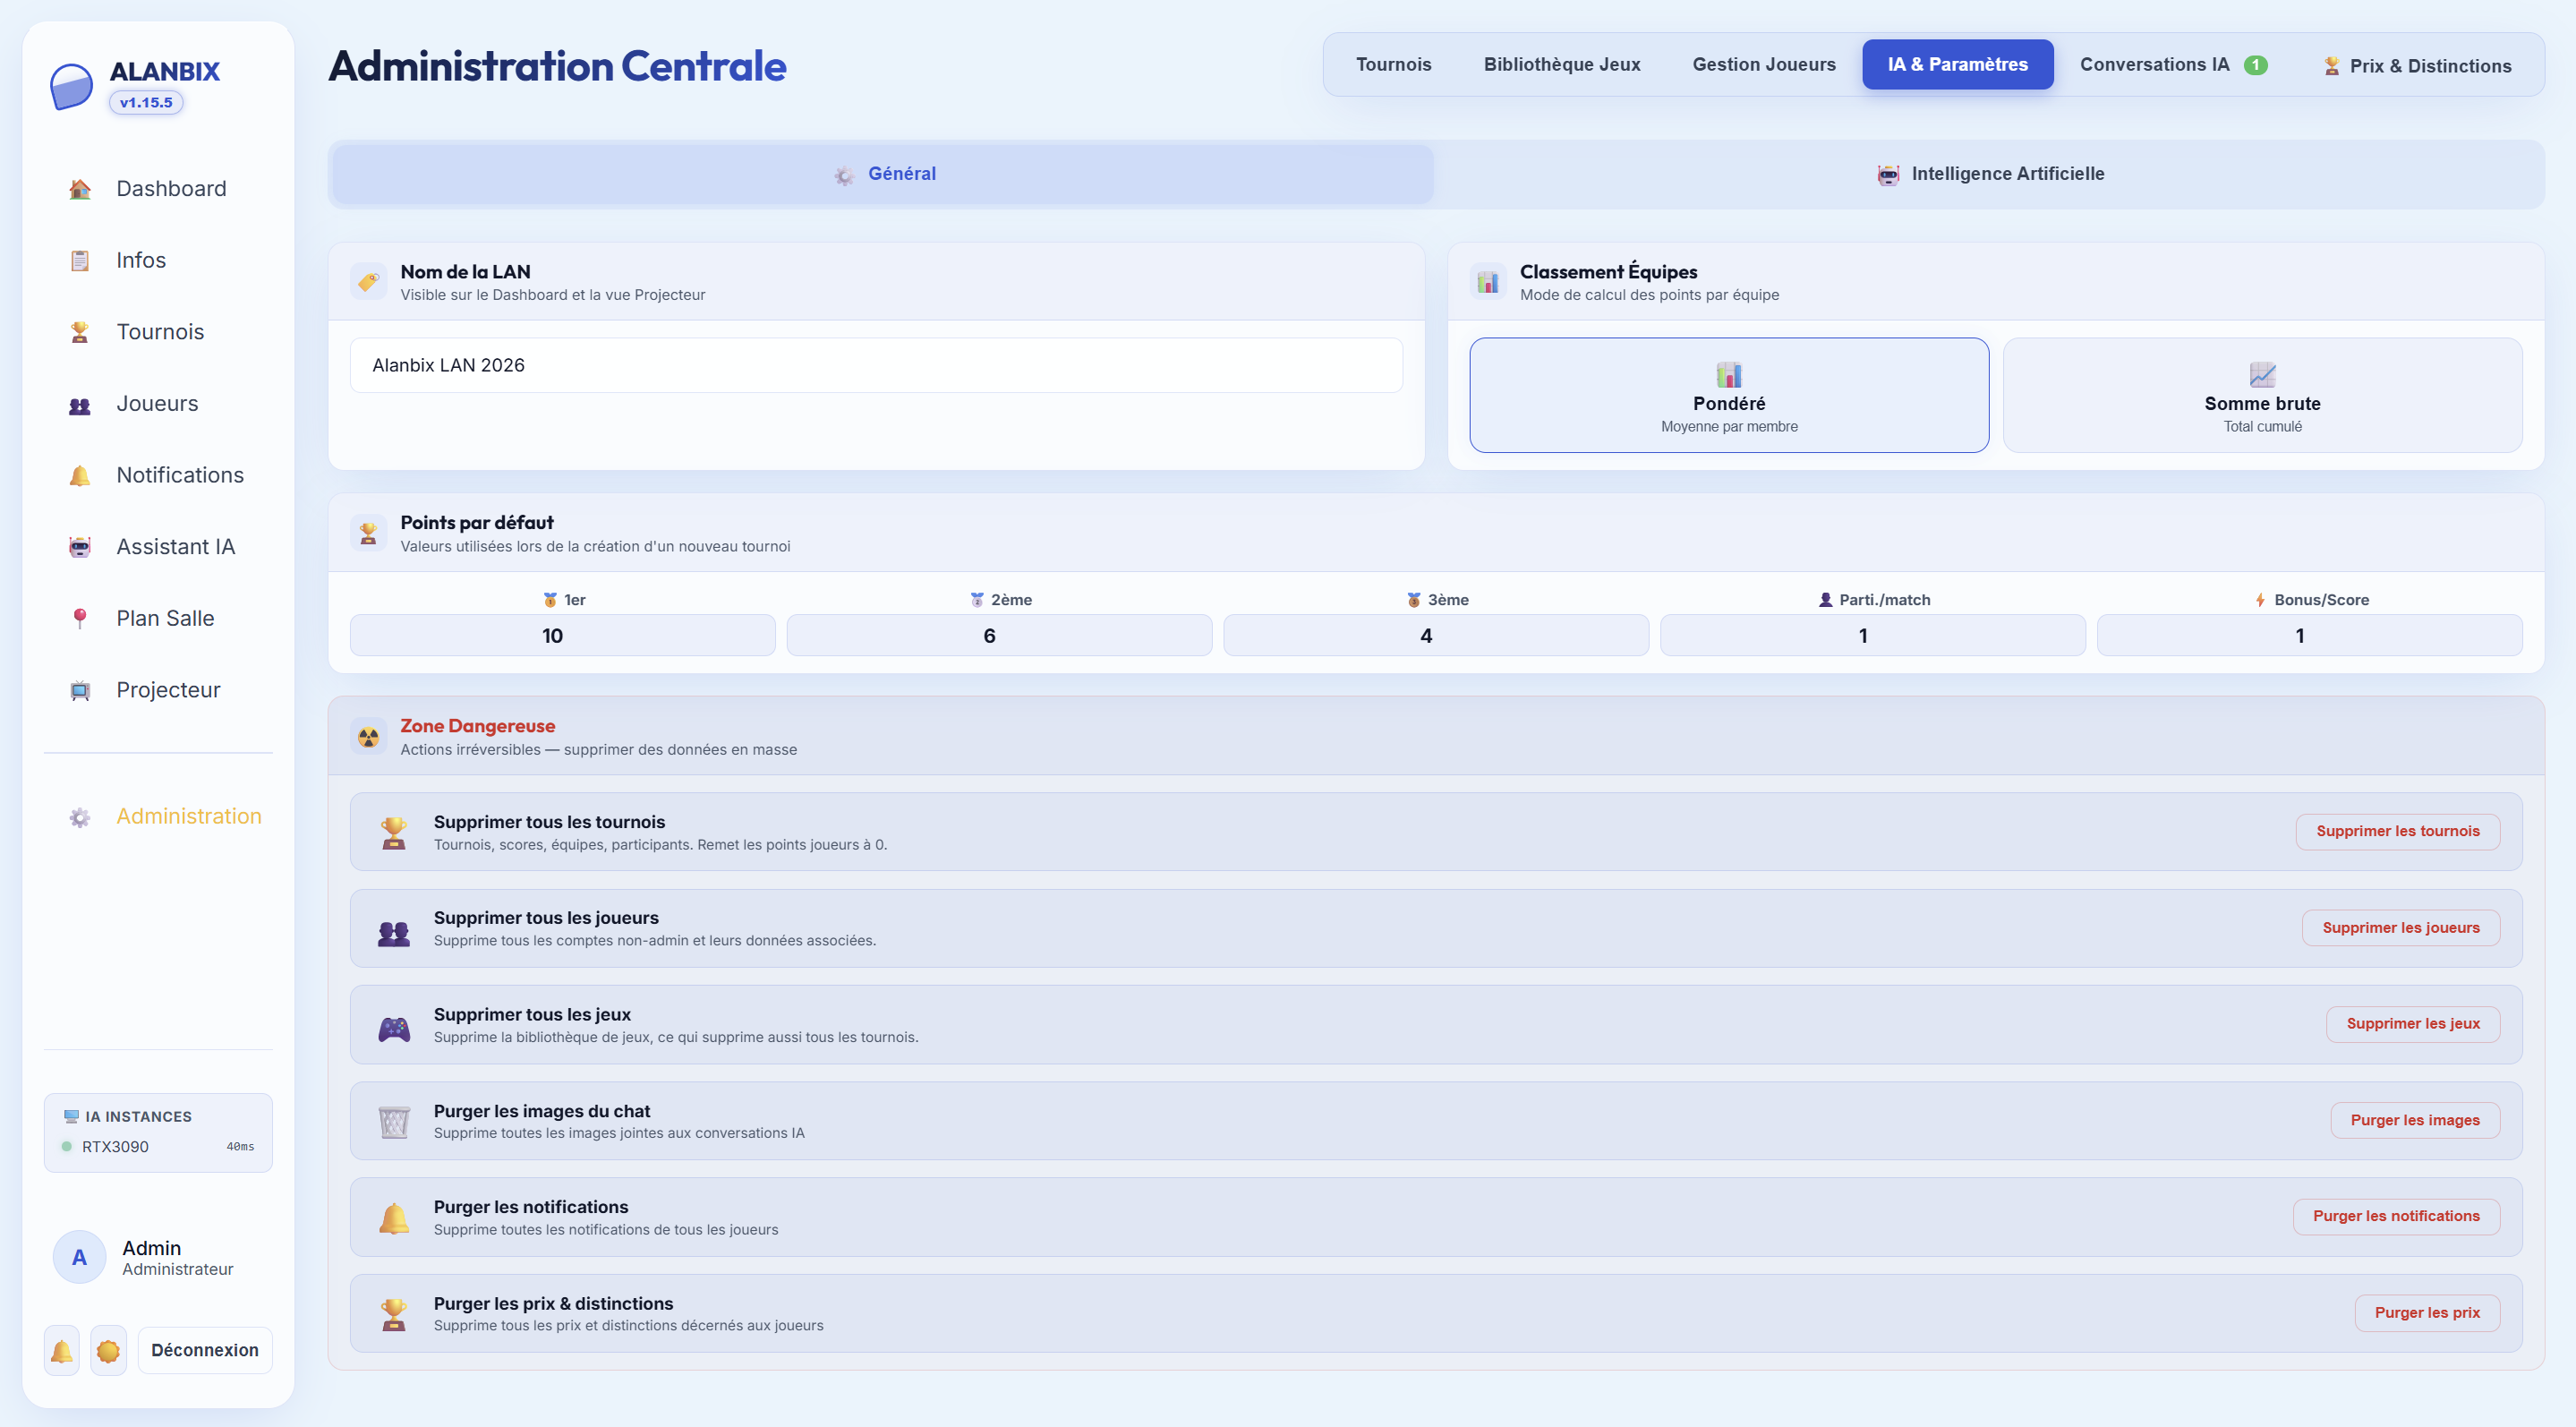The width and height of the screenshot is (2576, 1427).
Task: Click the Joueurs people icon in the sidebar
Action: pos(80,404)
